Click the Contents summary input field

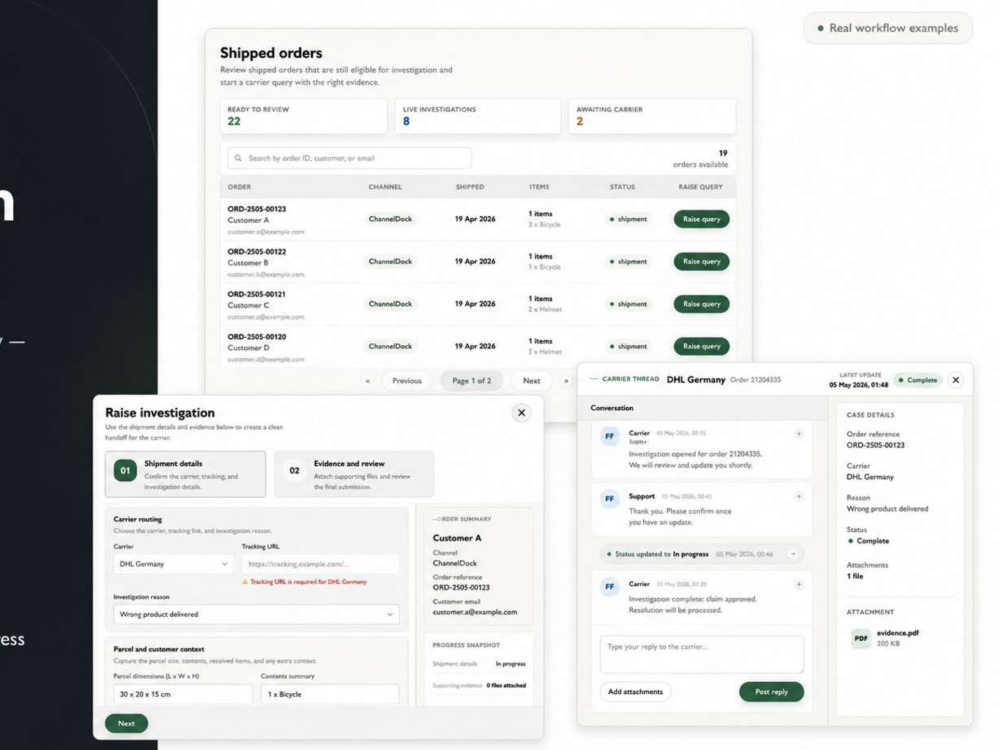coord(330,694)
